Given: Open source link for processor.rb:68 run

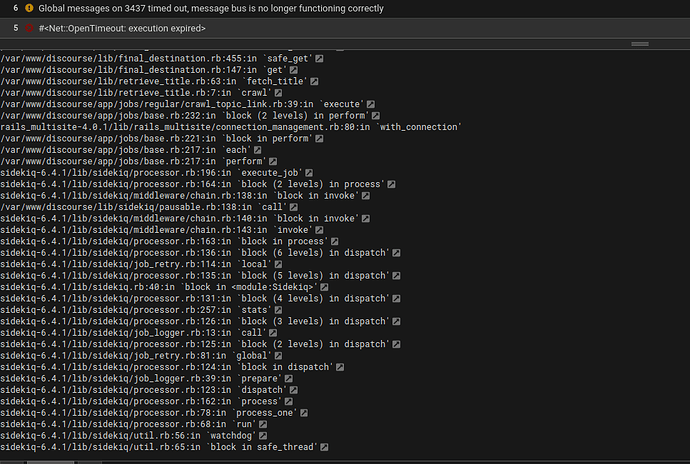Looking at the screenshot, I should click(x=263, y=425).
